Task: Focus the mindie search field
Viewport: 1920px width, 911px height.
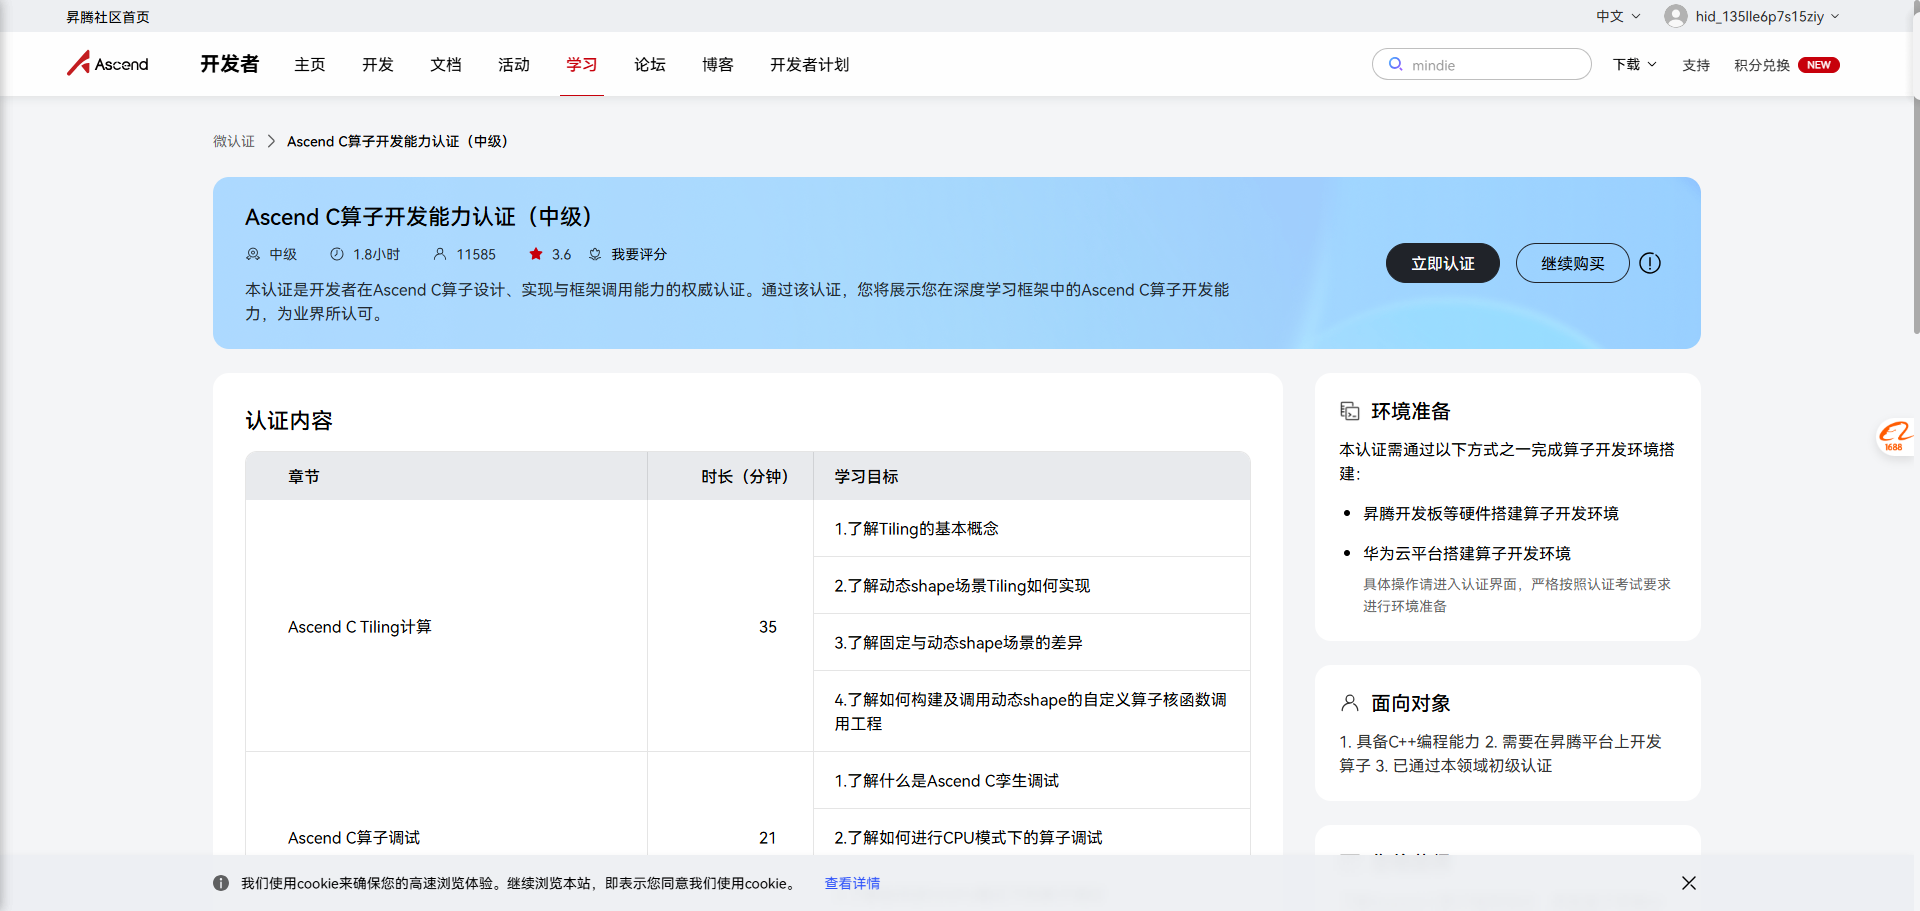Action: pyautogui.click(x=1482, y=64)
